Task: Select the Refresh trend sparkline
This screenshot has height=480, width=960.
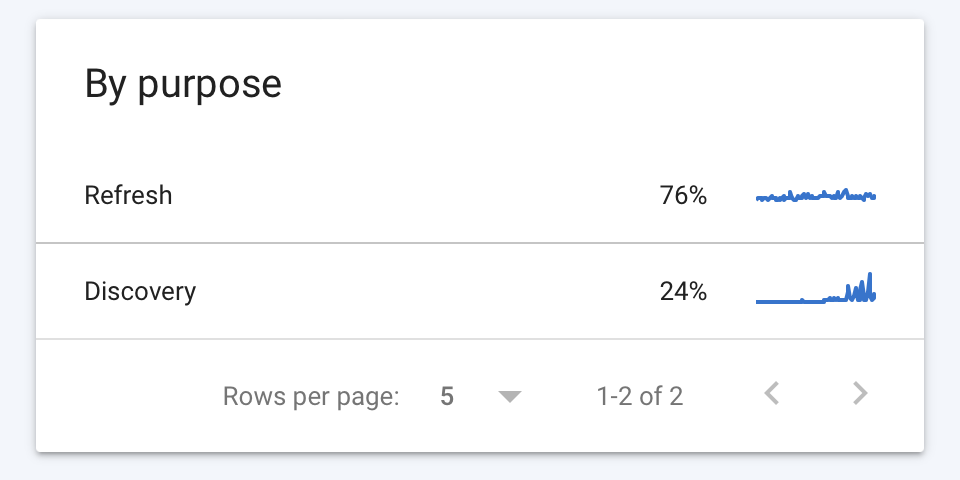Action: coord(816,196)
